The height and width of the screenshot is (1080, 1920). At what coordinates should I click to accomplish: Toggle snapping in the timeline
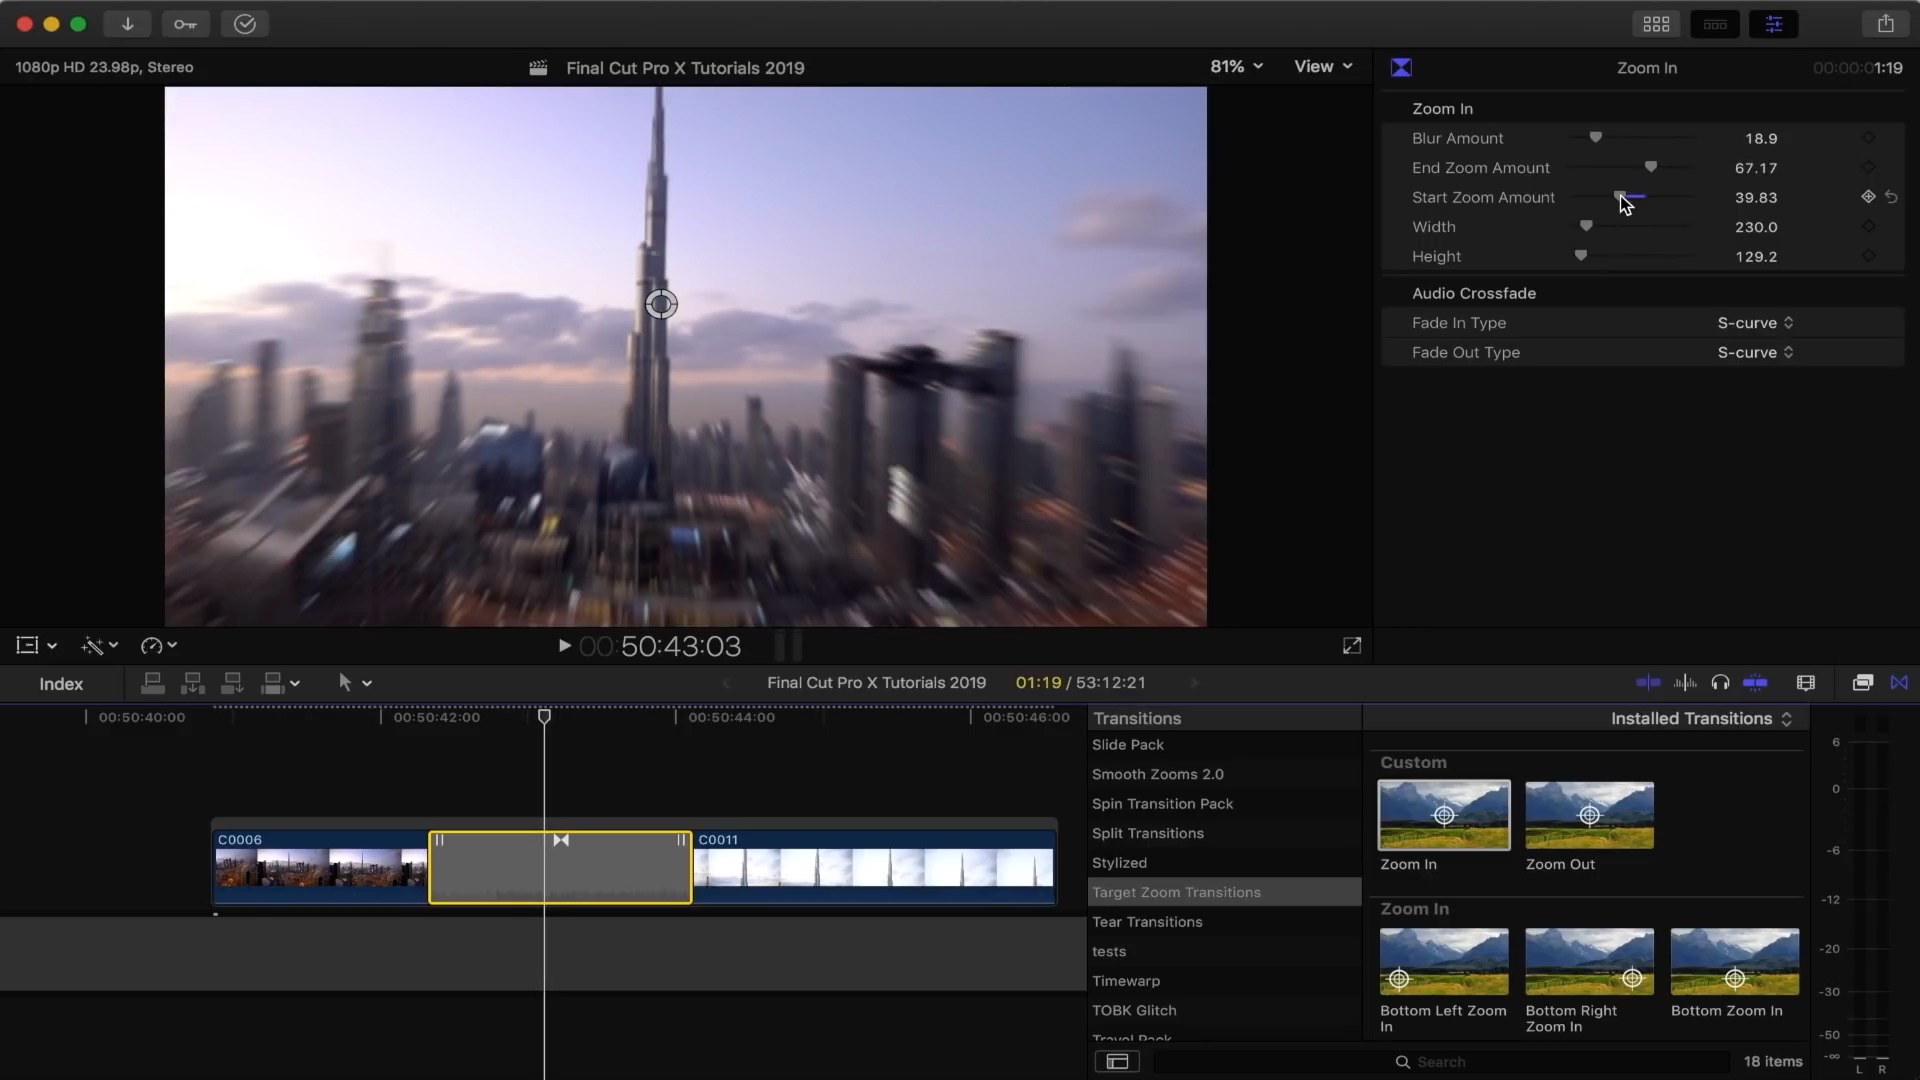tap(1755, 683)
